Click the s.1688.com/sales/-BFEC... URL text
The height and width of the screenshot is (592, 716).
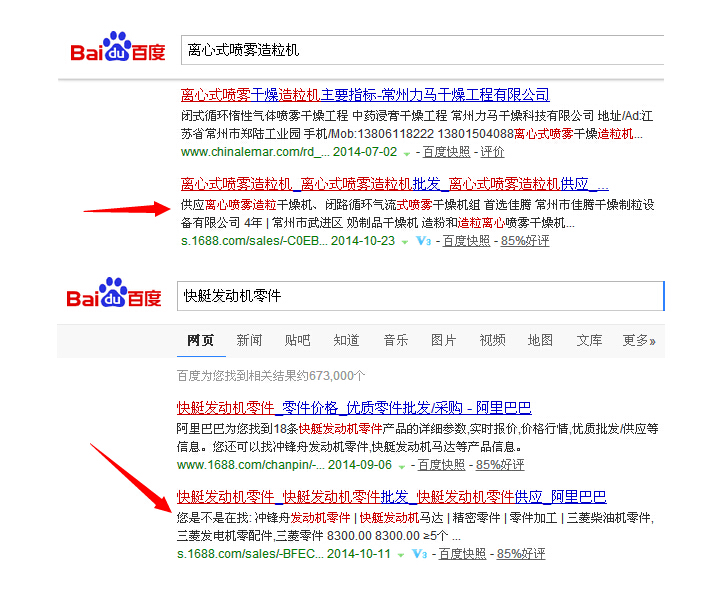(250, 554)
